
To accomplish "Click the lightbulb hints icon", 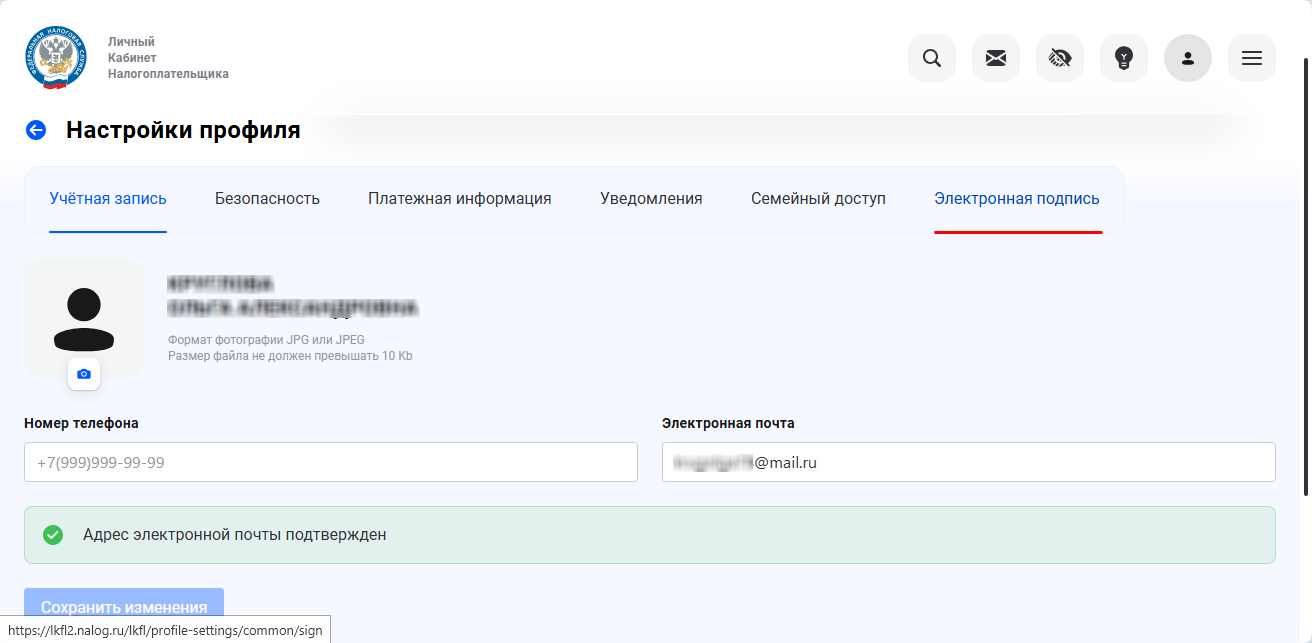I will coord(1124,58).
